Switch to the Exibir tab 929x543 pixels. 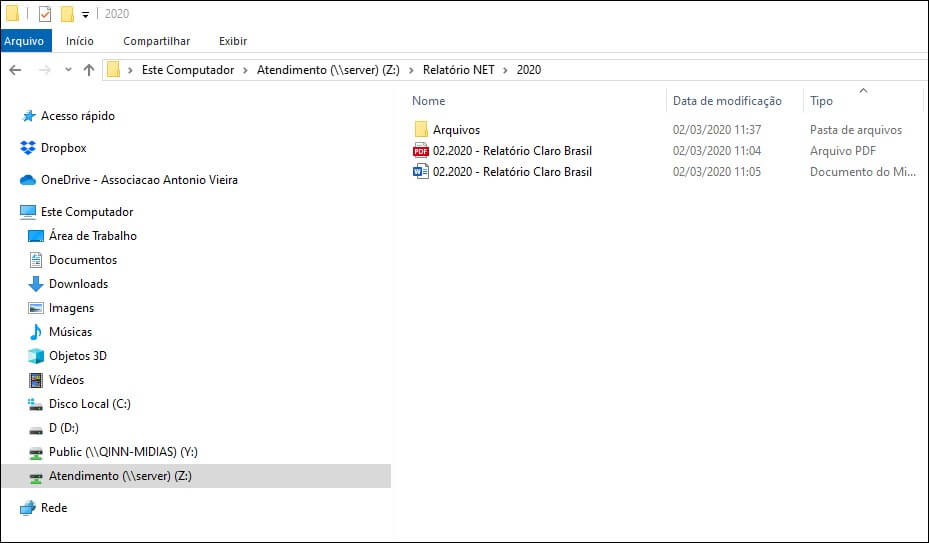click(x=233, y=41)
